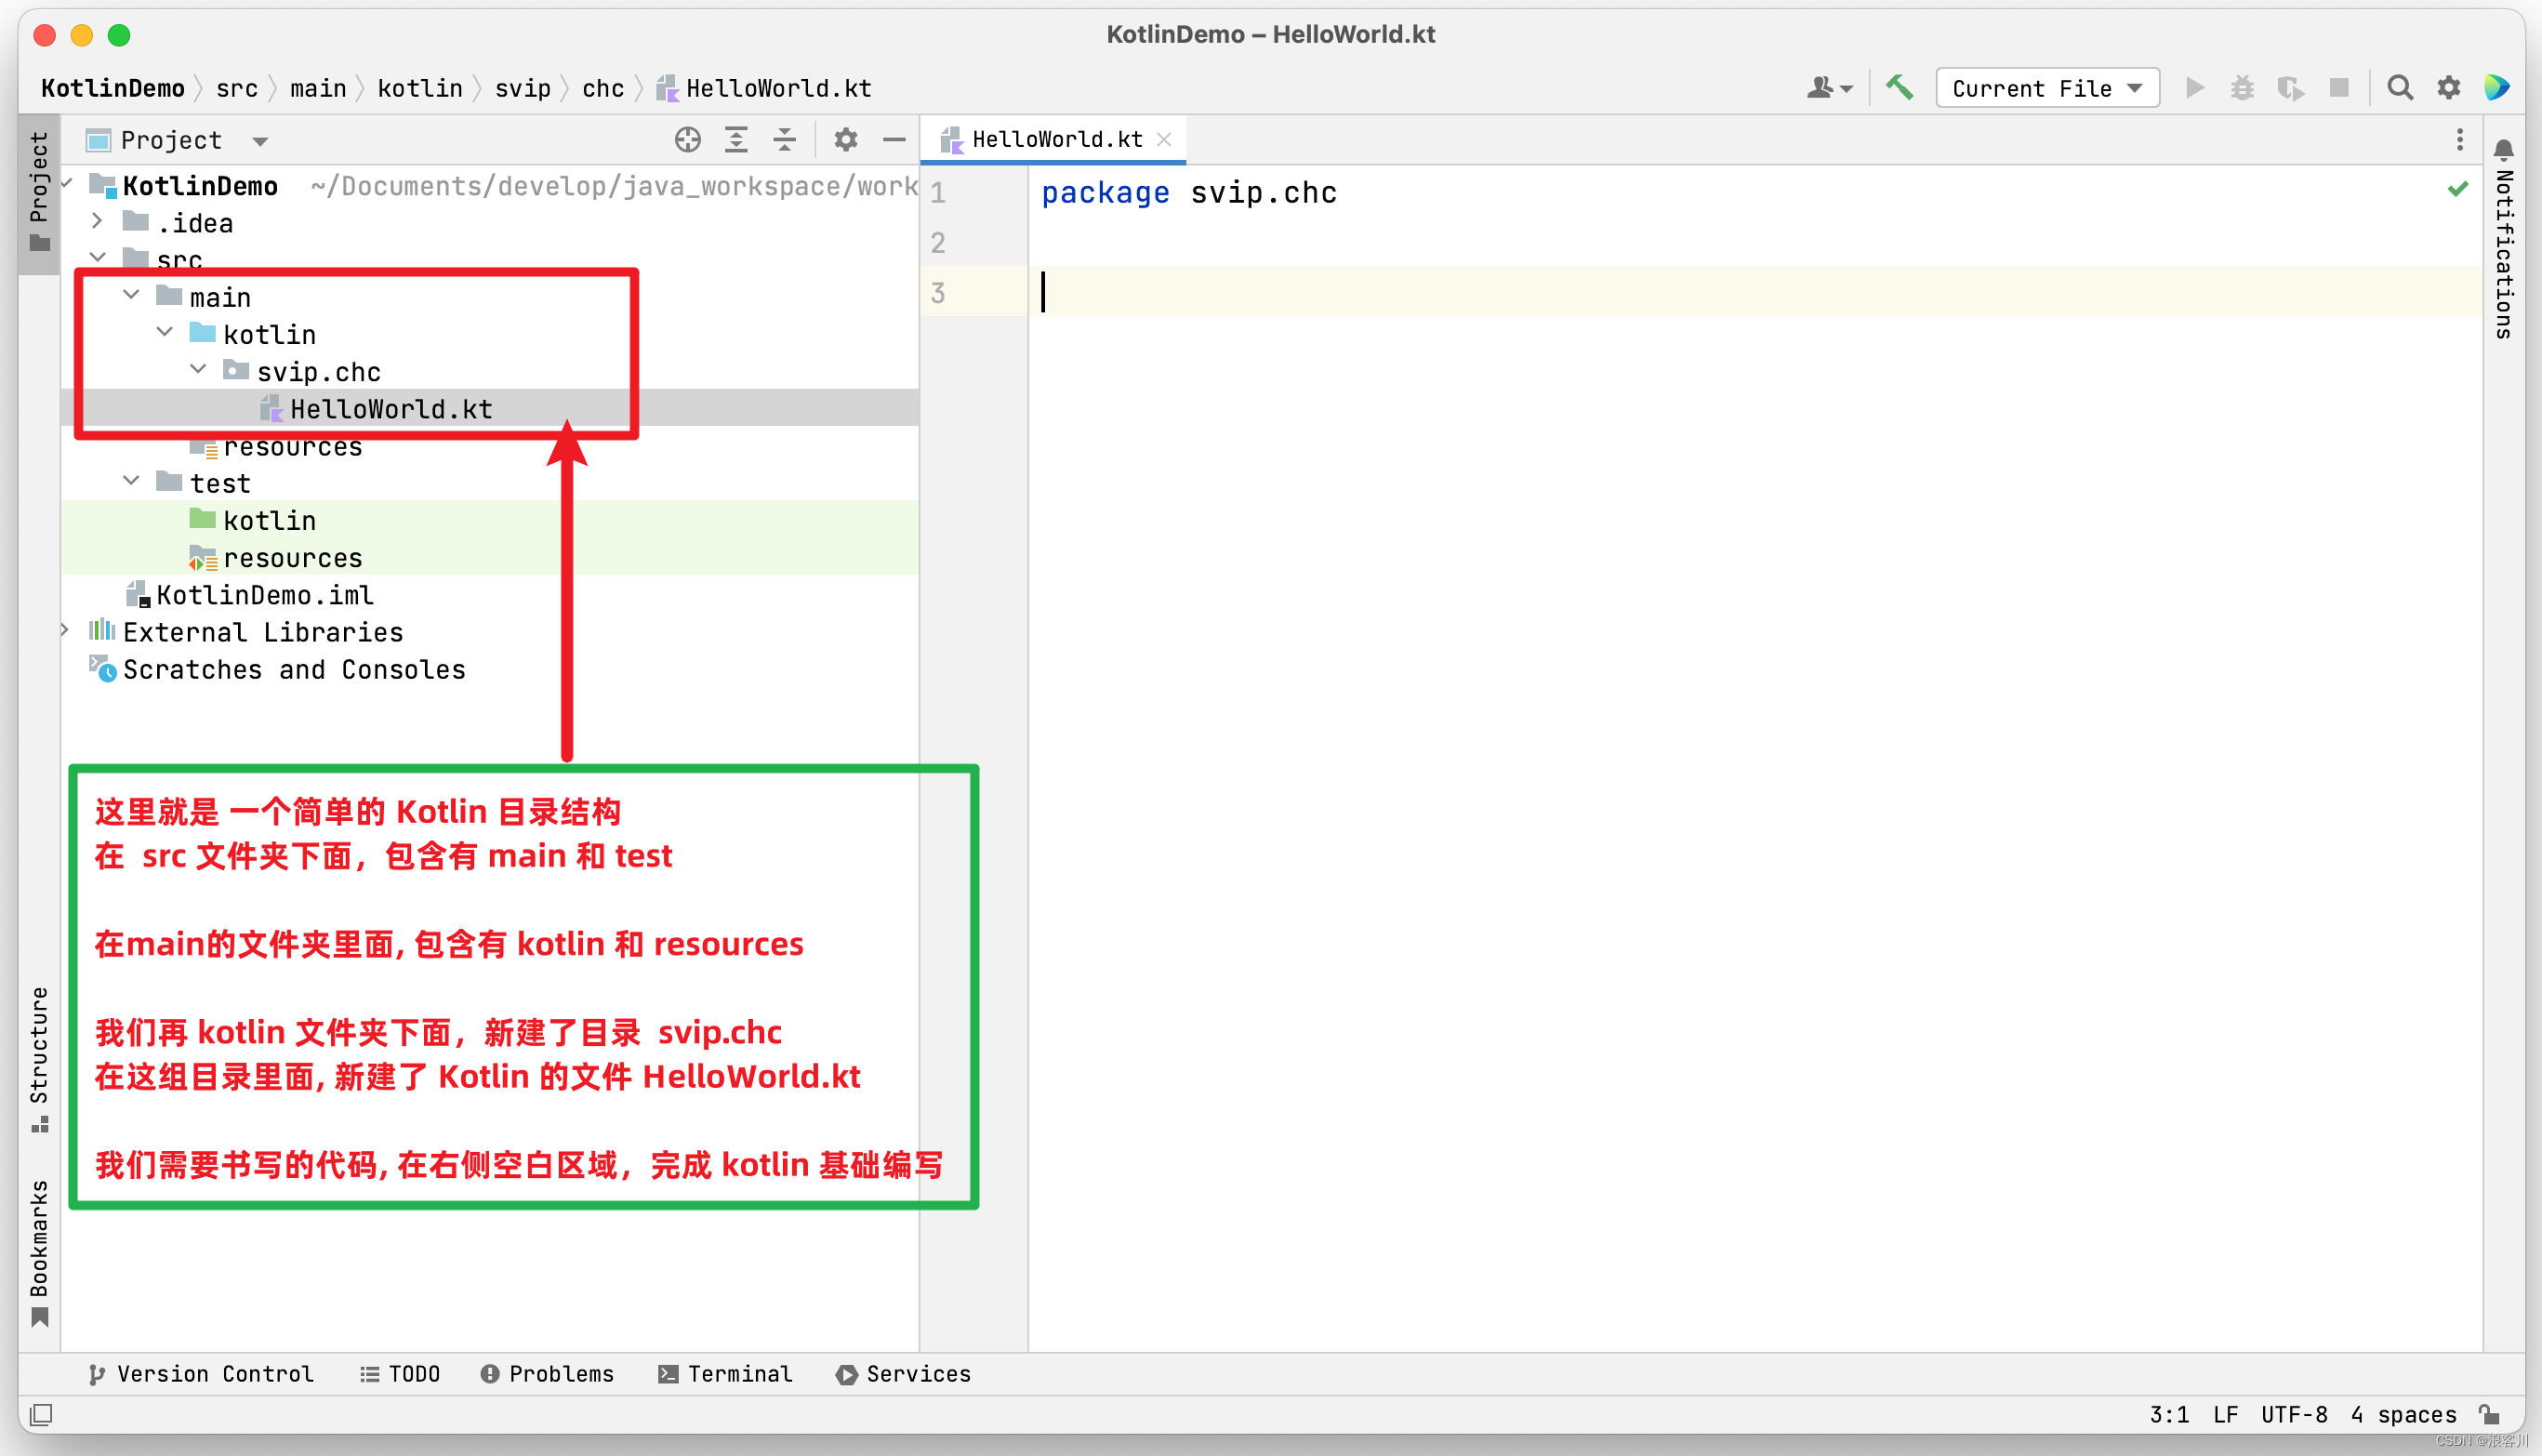
Task: Click the Build Project hammer icon
Action: click(1899, 88)
